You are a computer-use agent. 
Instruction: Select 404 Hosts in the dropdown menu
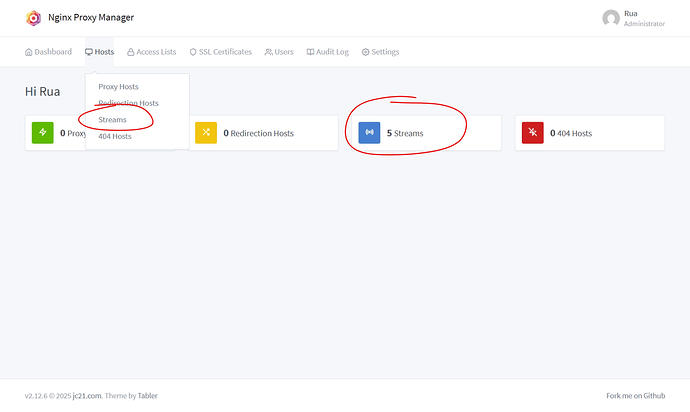[114, 136]
